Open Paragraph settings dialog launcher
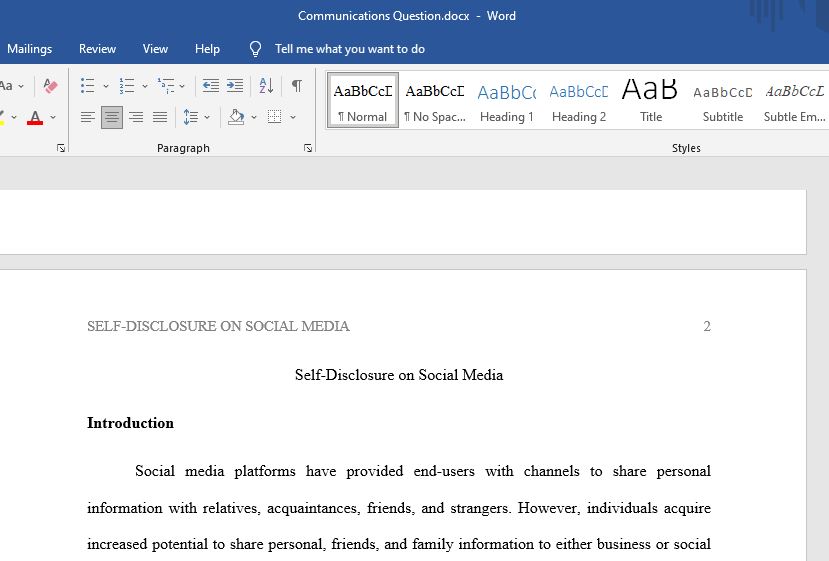 click(308, 149)
